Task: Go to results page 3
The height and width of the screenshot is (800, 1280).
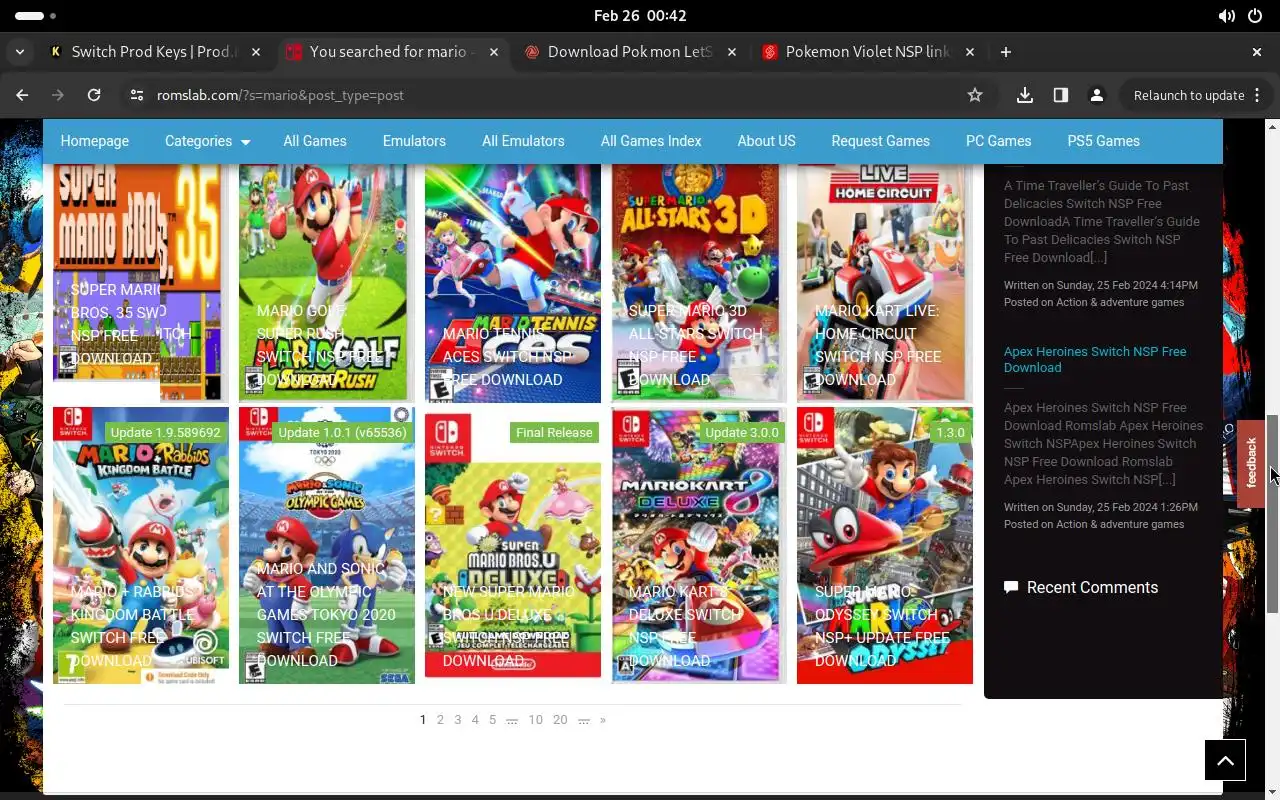Action: 458,720
